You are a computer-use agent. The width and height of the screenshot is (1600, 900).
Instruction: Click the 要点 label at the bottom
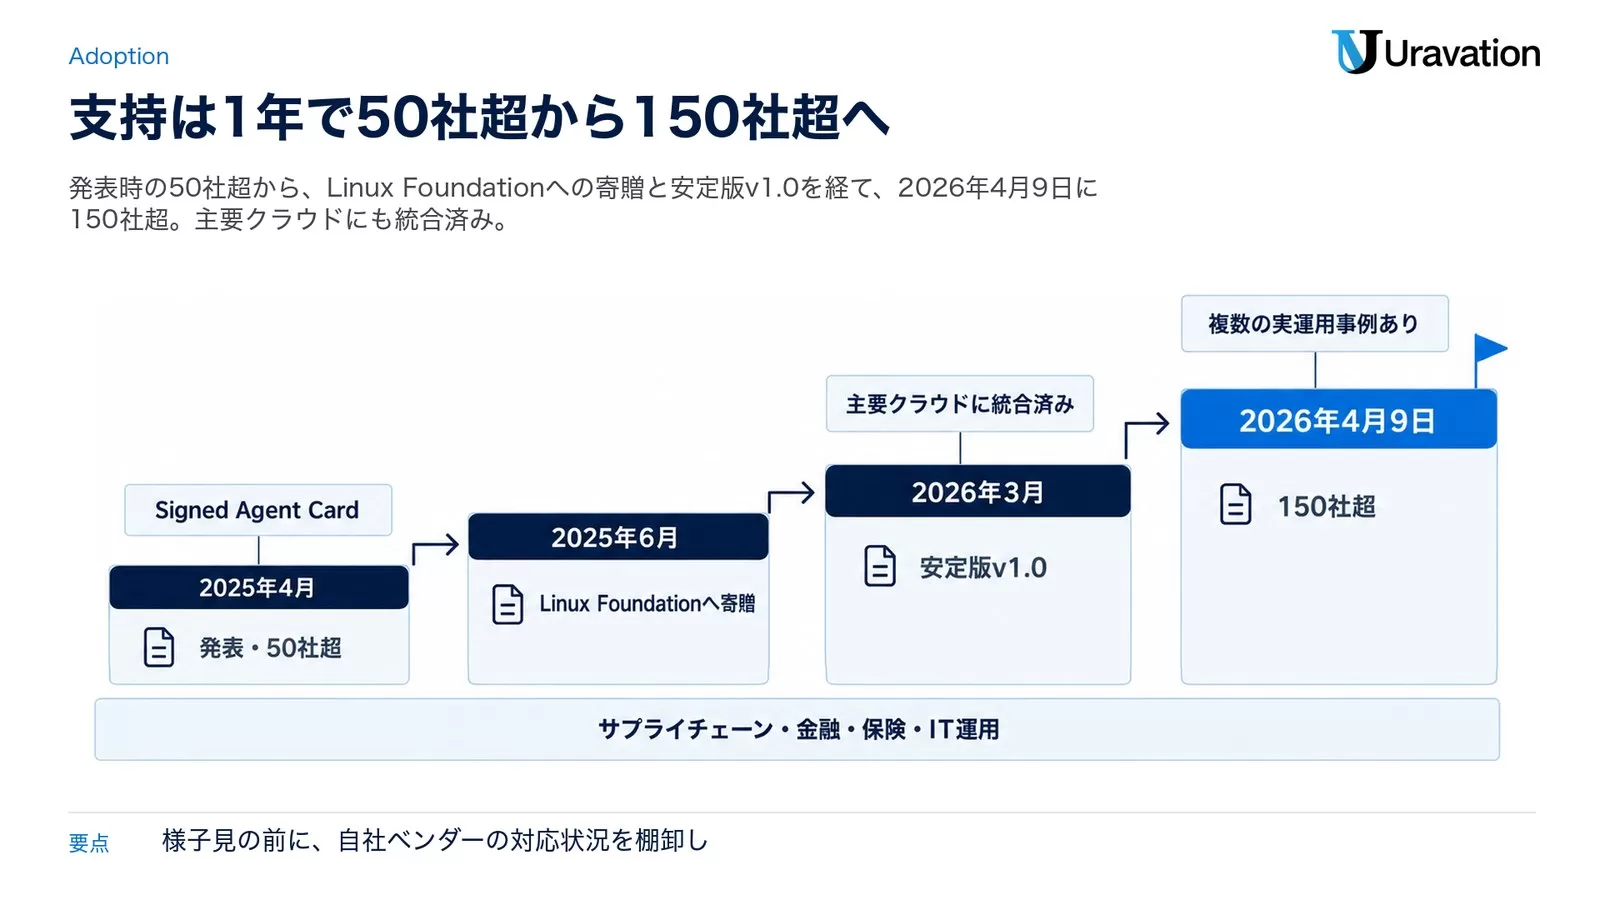click(x=89, y=843)
